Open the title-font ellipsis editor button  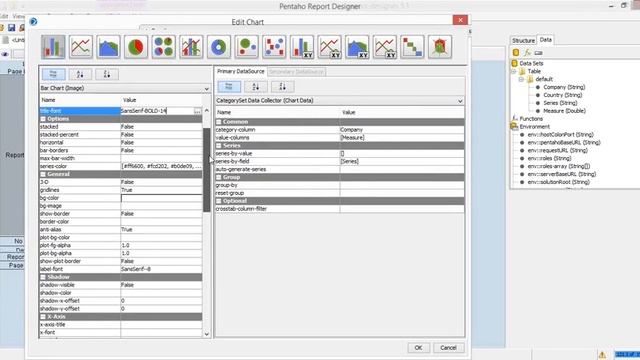(x=197, y=111)
